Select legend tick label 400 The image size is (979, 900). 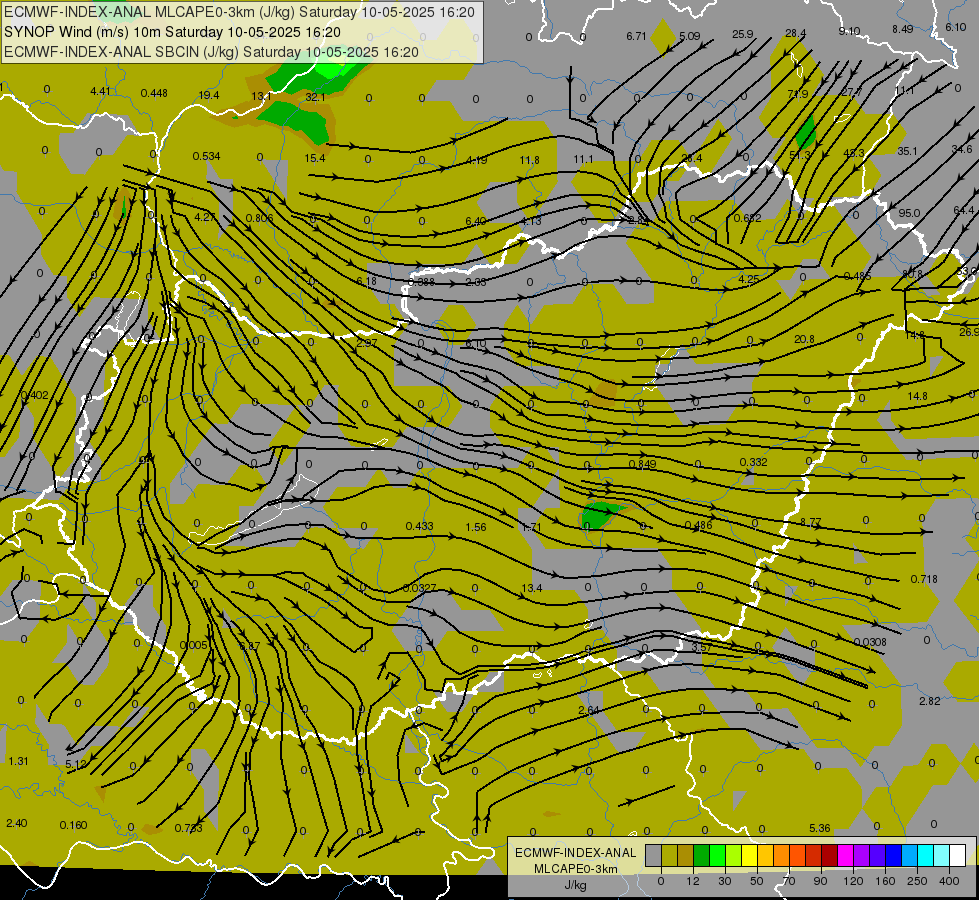tap(949, 881)
